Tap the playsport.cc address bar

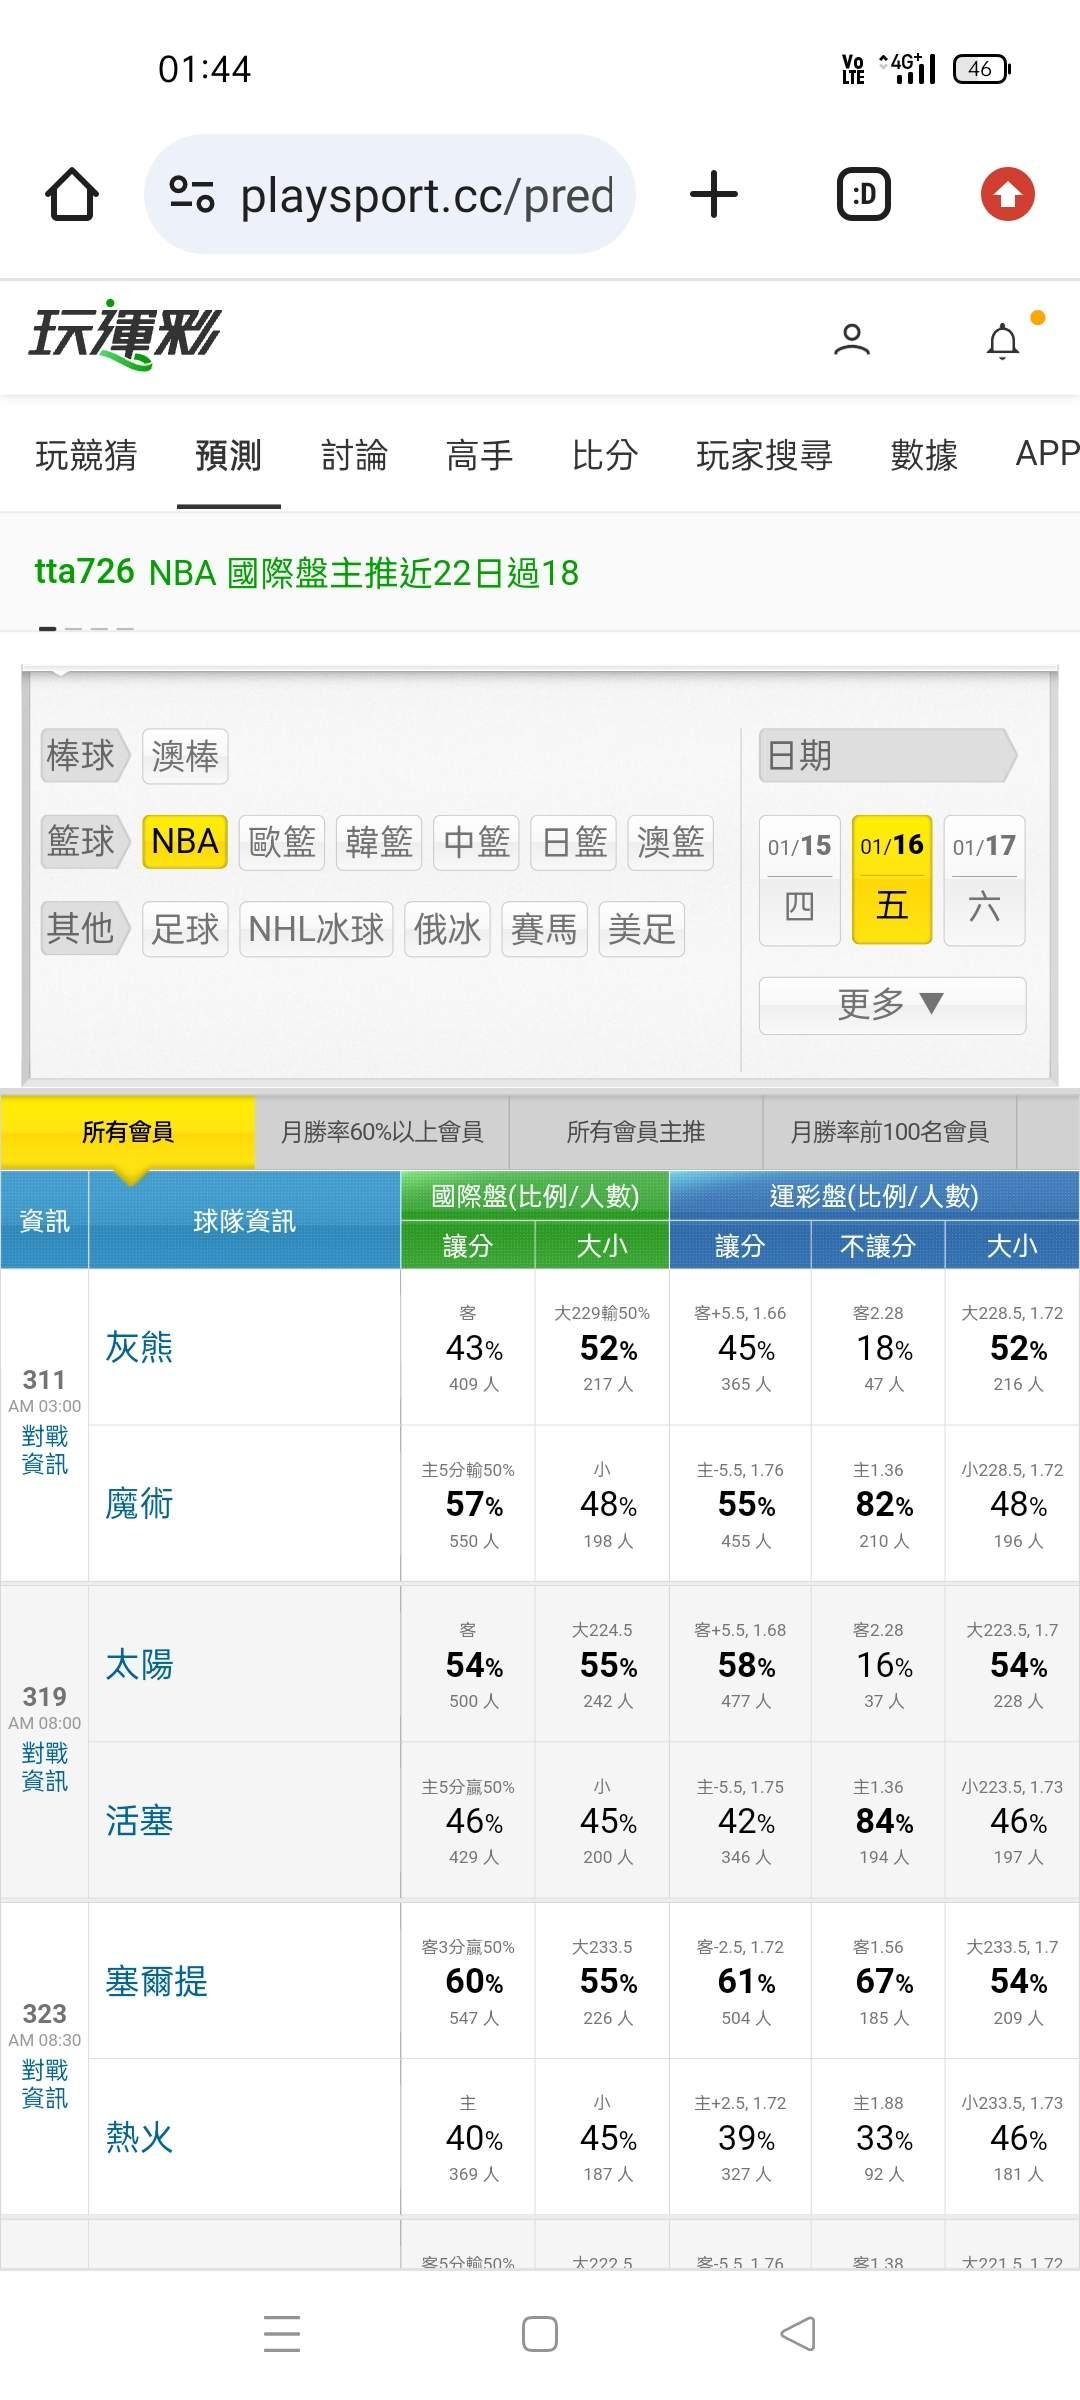tap(426, 195)
